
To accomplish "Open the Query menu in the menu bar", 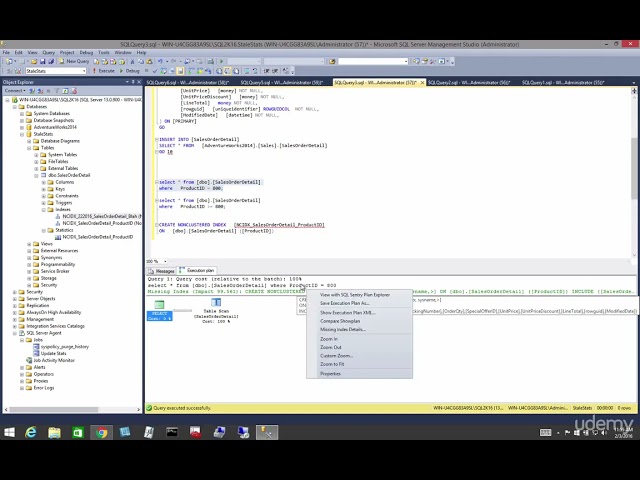I will [x=48, y=53].
